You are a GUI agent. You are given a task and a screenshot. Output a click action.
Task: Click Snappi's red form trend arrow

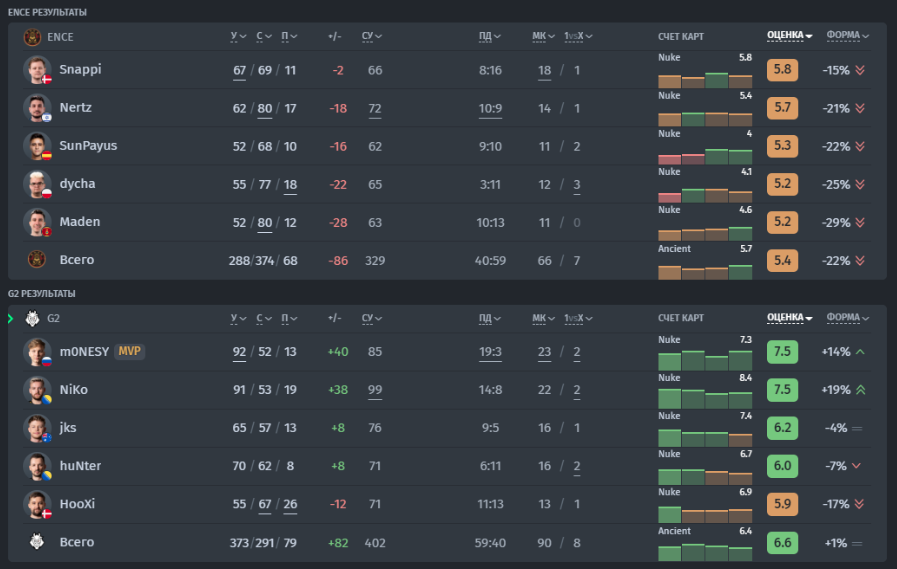click(x=860, y=70)
